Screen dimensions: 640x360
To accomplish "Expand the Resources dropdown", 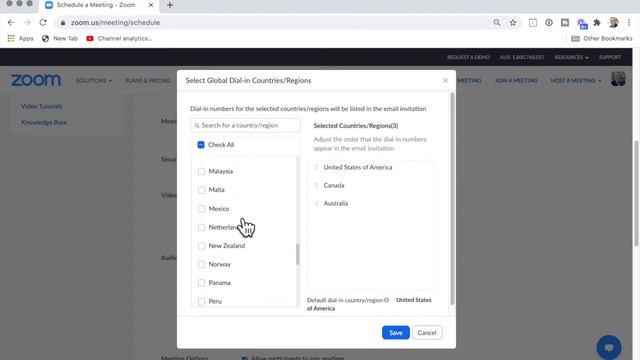I will coord(571,57).
